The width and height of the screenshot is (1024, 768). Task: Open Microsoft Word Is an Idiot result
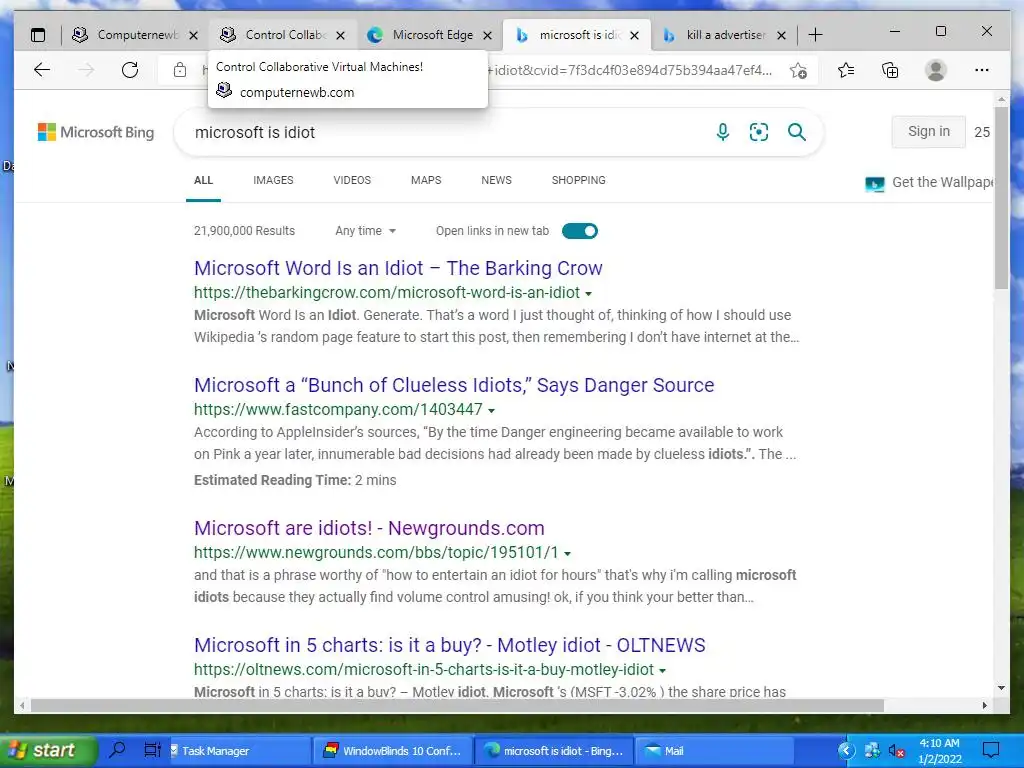coord(398,268)
